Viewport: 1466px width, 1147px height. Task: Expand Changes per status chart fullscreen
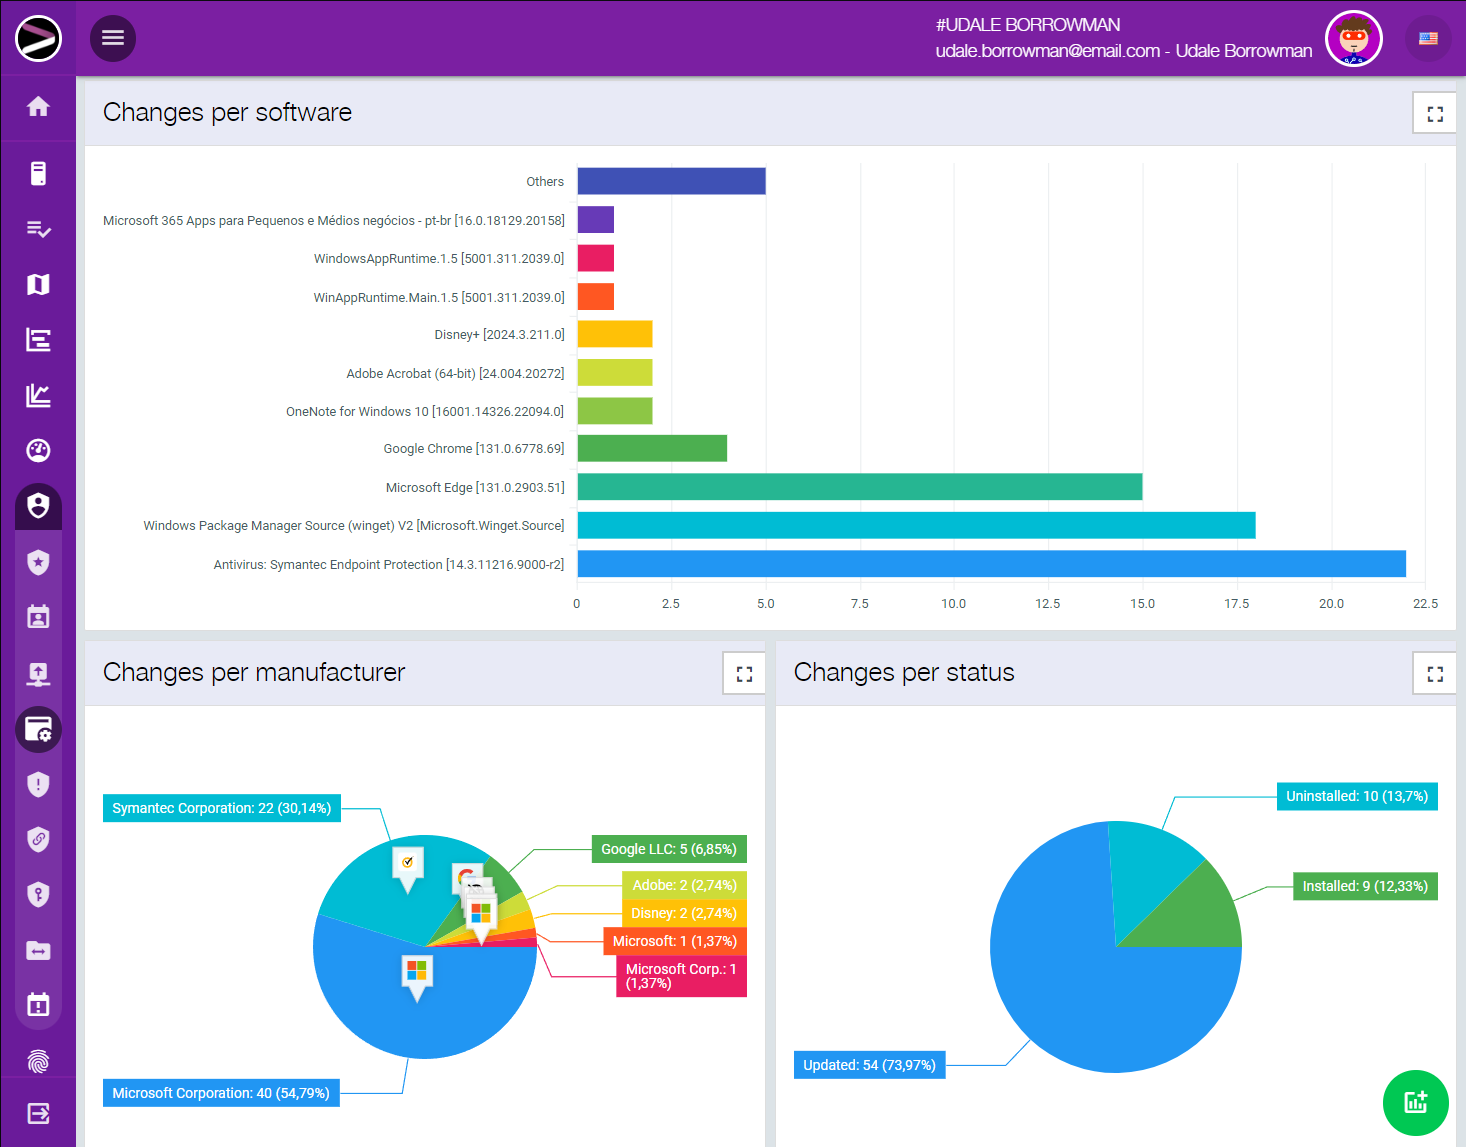click(x=1435, y=674)
